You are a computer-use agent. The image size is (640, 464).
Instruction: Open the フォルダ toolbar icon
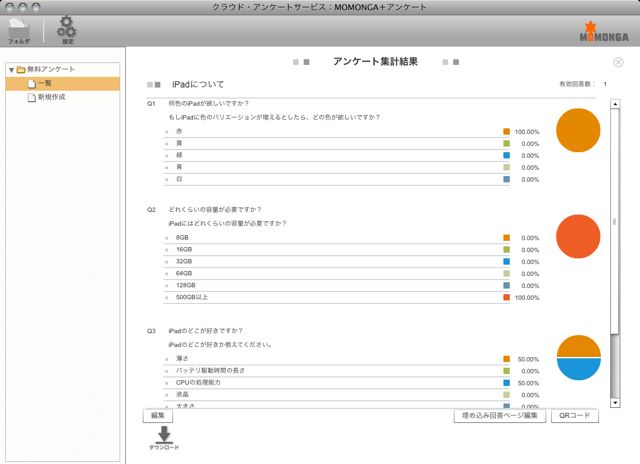pos(19,31)
